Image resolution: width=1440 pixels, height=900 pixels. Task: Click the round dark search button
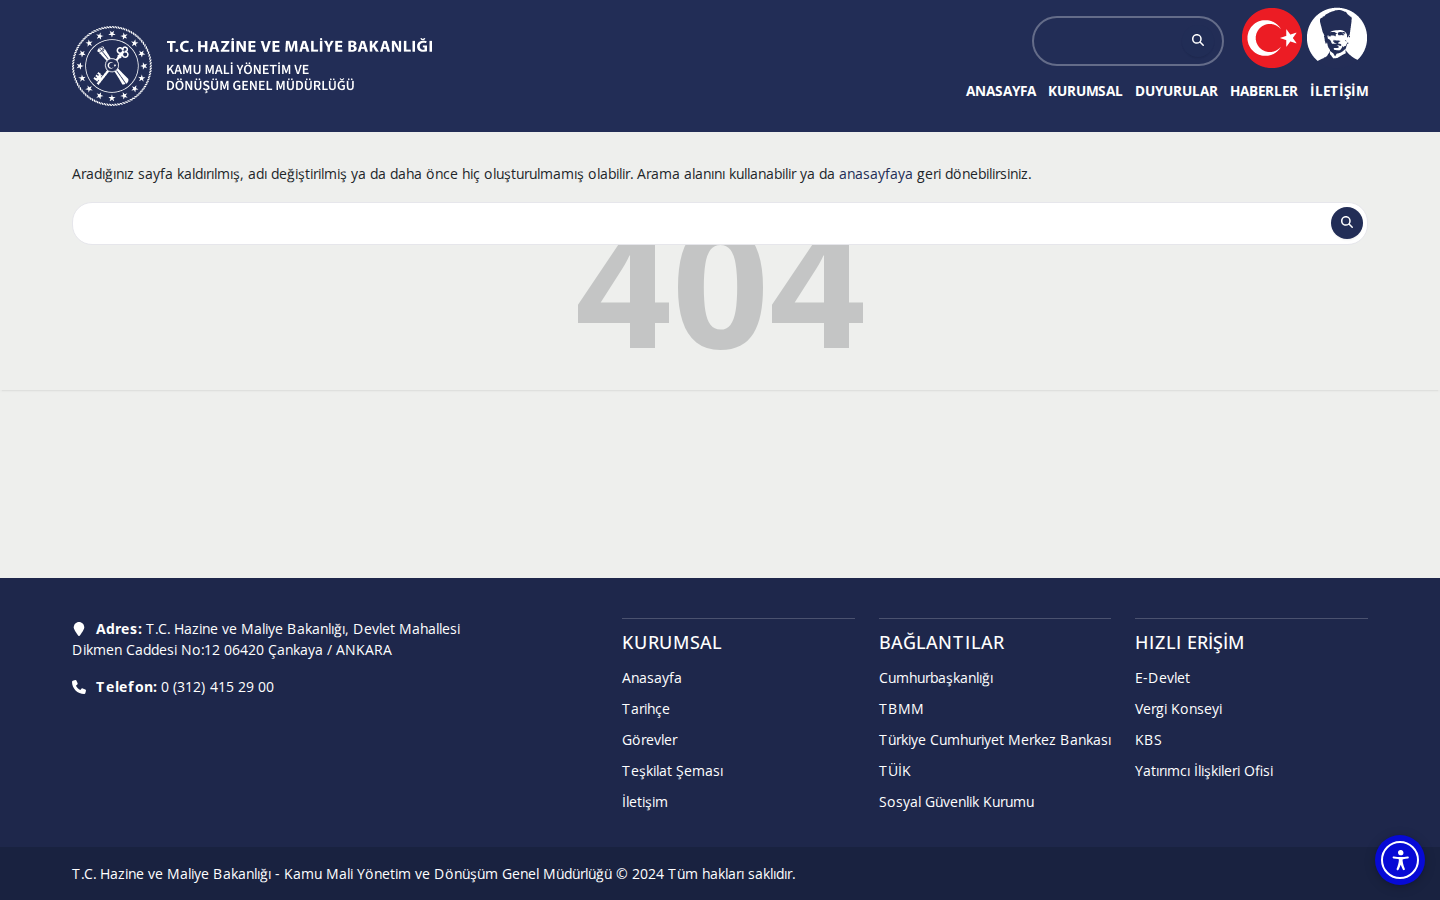click(1347, 223)
